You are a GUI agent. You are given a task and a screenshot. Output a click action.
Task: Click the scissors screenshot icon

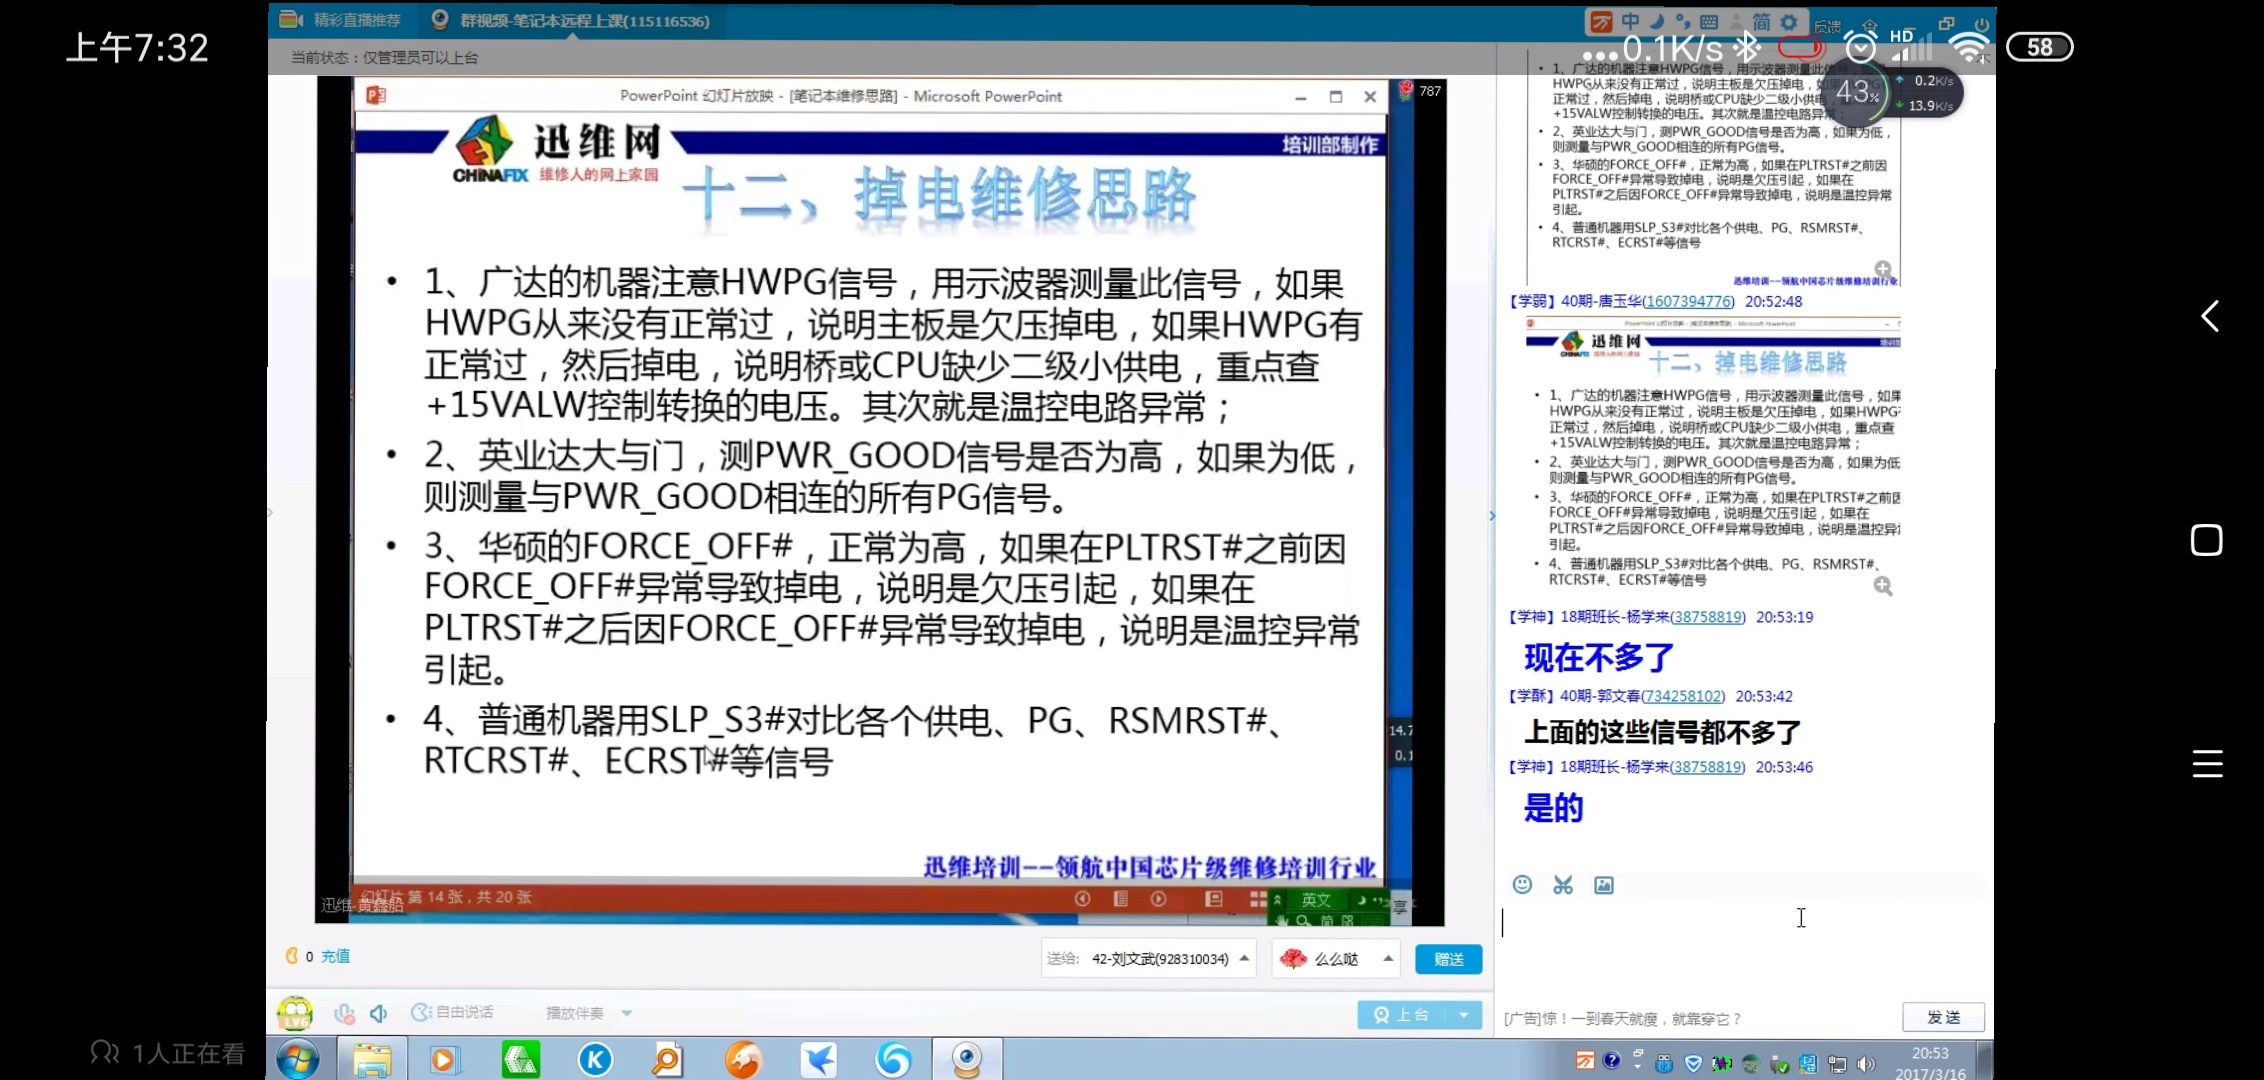point(1563,884)
